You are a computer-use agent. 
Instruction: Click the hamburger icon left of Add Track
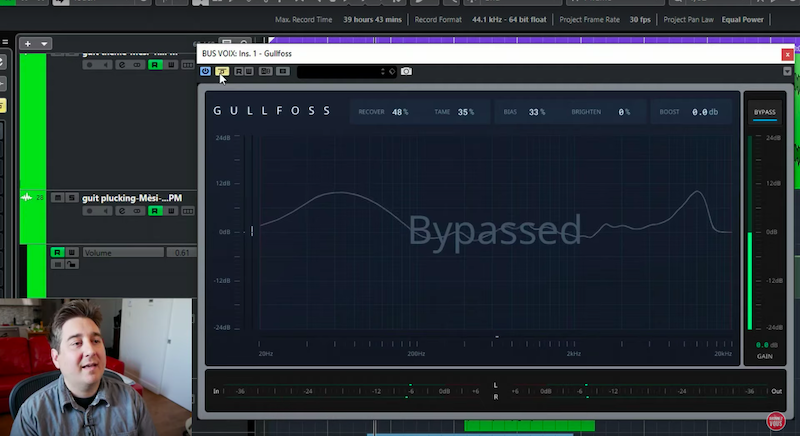5,42
